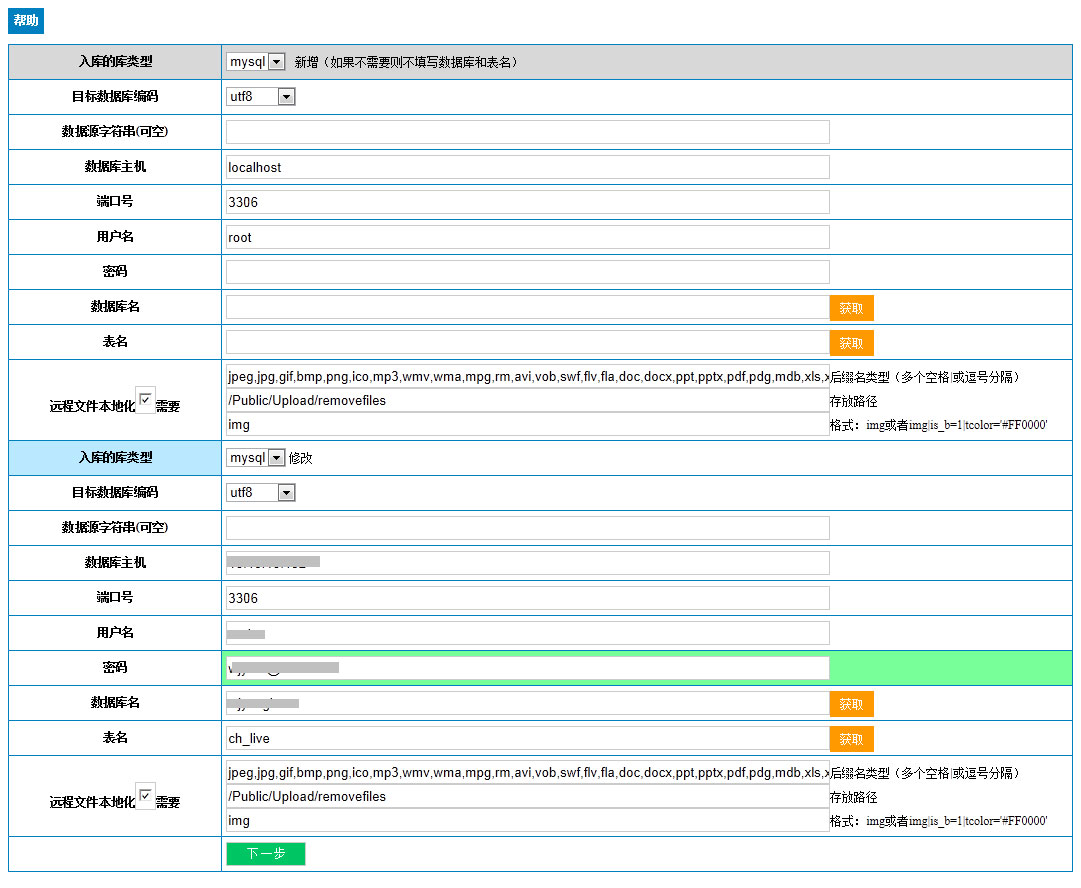The width and height of the screenshot is (1081, 888).
Task: Open the mysql dropdown in the 新增 section
Action: coord(256,62)
